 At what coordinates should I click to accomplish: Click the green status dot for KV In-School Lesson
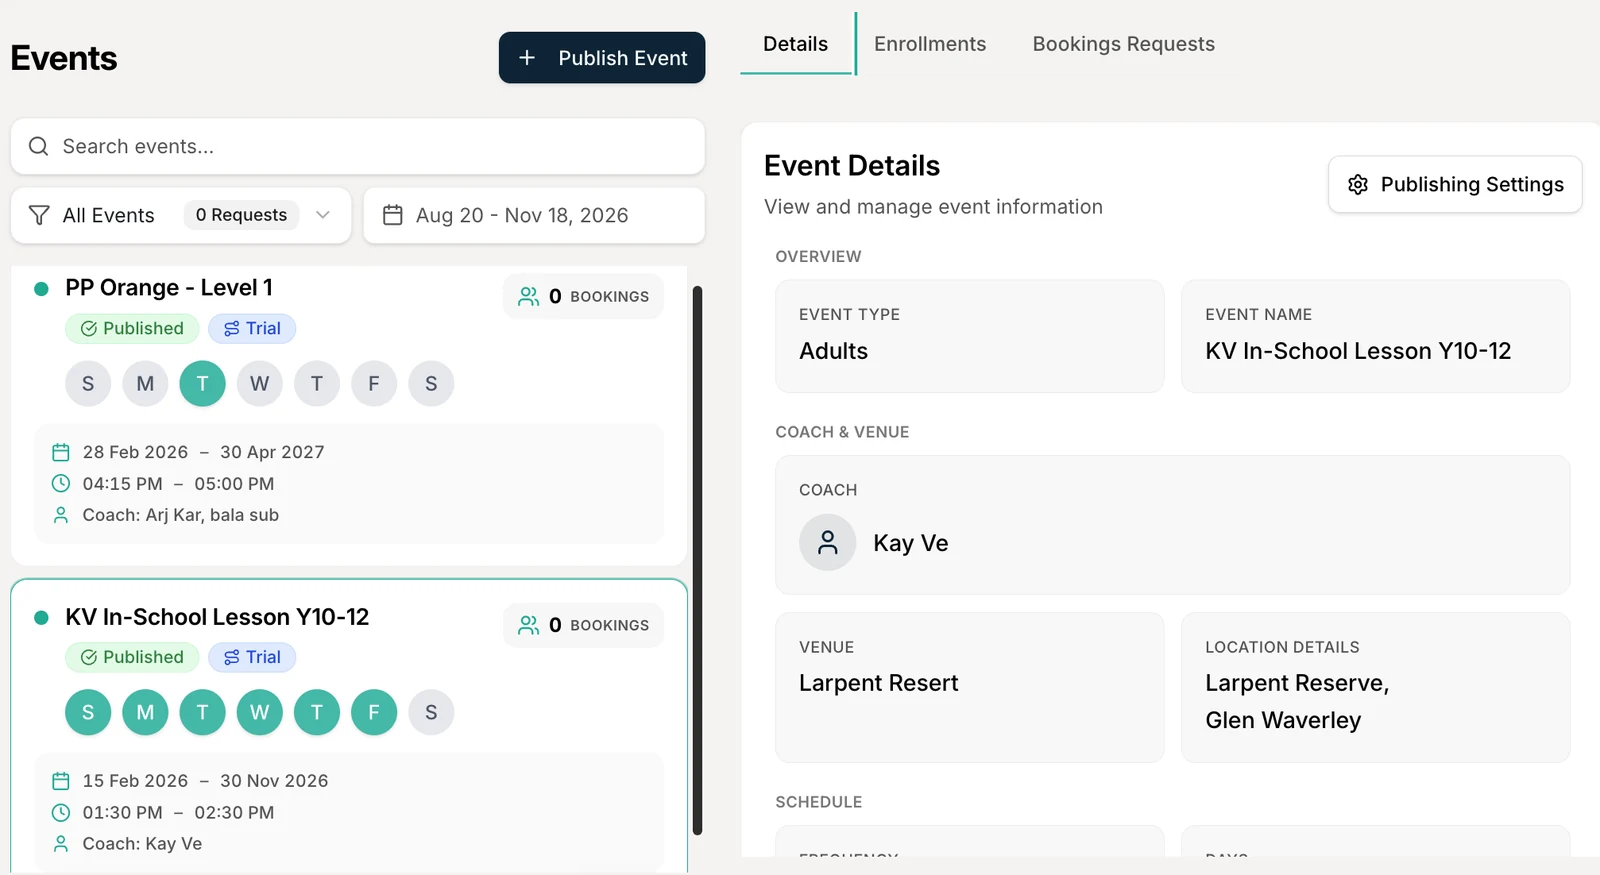tap(41, 618)
